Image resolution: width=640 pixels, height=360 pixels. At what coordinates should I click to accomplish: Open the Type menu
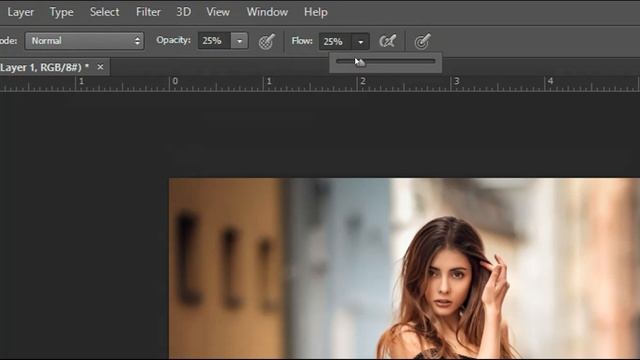tap(61, 12)
